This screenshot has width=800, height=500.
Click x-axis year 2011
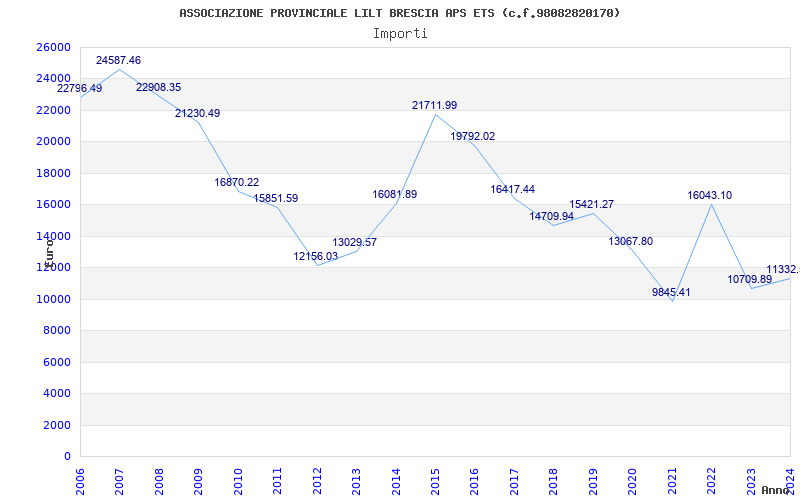(x=277, y=482)
